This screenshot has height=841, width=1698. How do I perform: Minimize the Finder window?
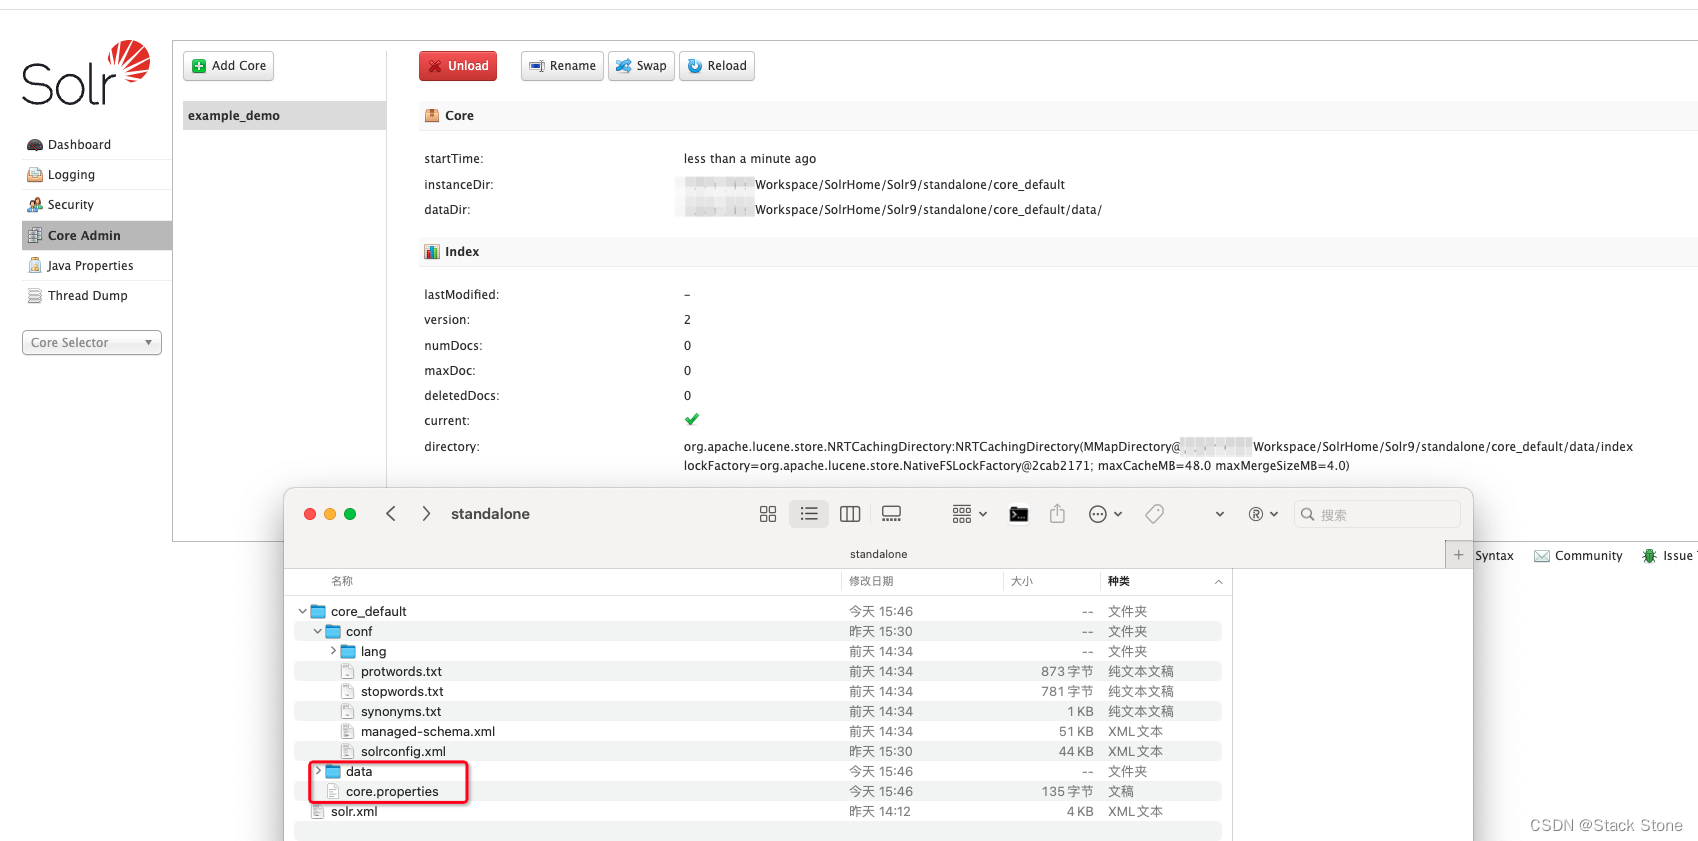330,514
